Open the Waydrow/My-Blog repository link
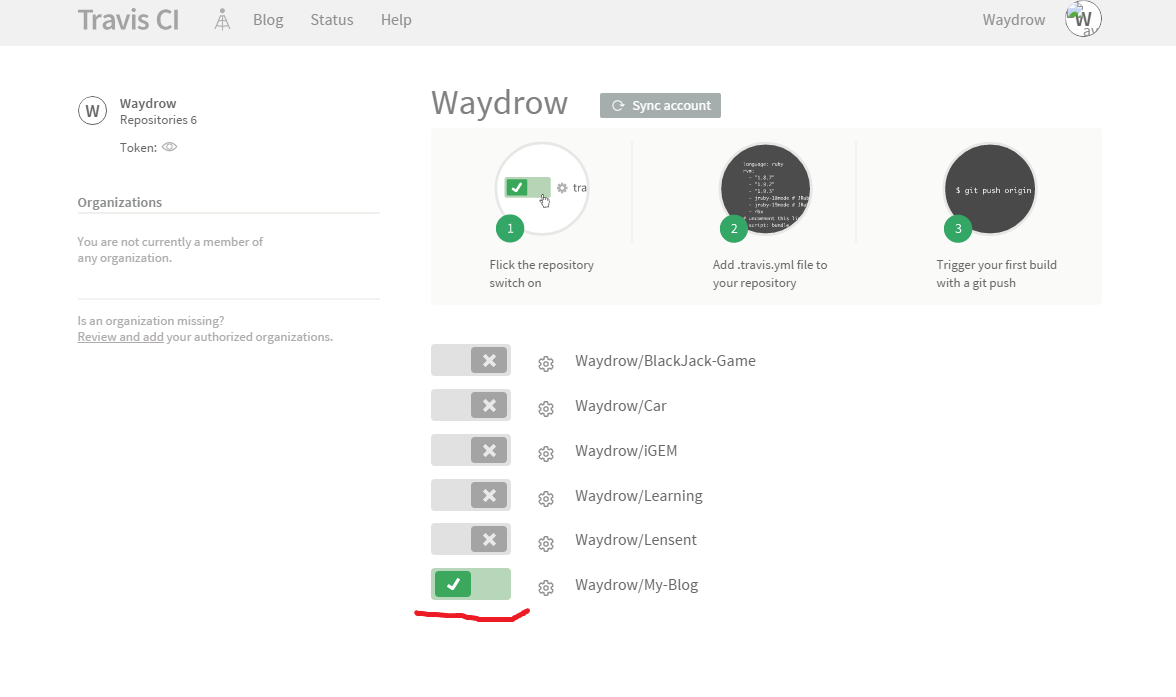The width and height of the screenshot is (1176, 697). (637, 585)
